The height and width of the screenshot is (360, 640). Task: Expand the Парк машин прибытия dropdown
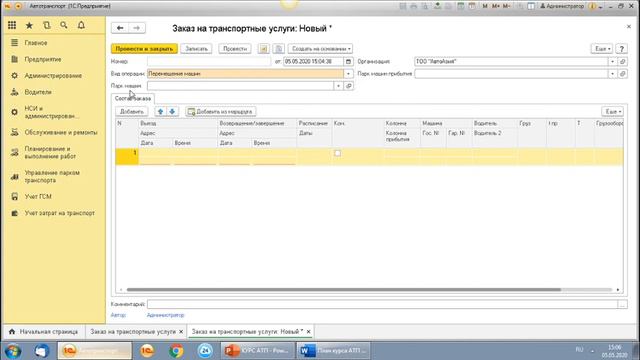tap(612, 74)
